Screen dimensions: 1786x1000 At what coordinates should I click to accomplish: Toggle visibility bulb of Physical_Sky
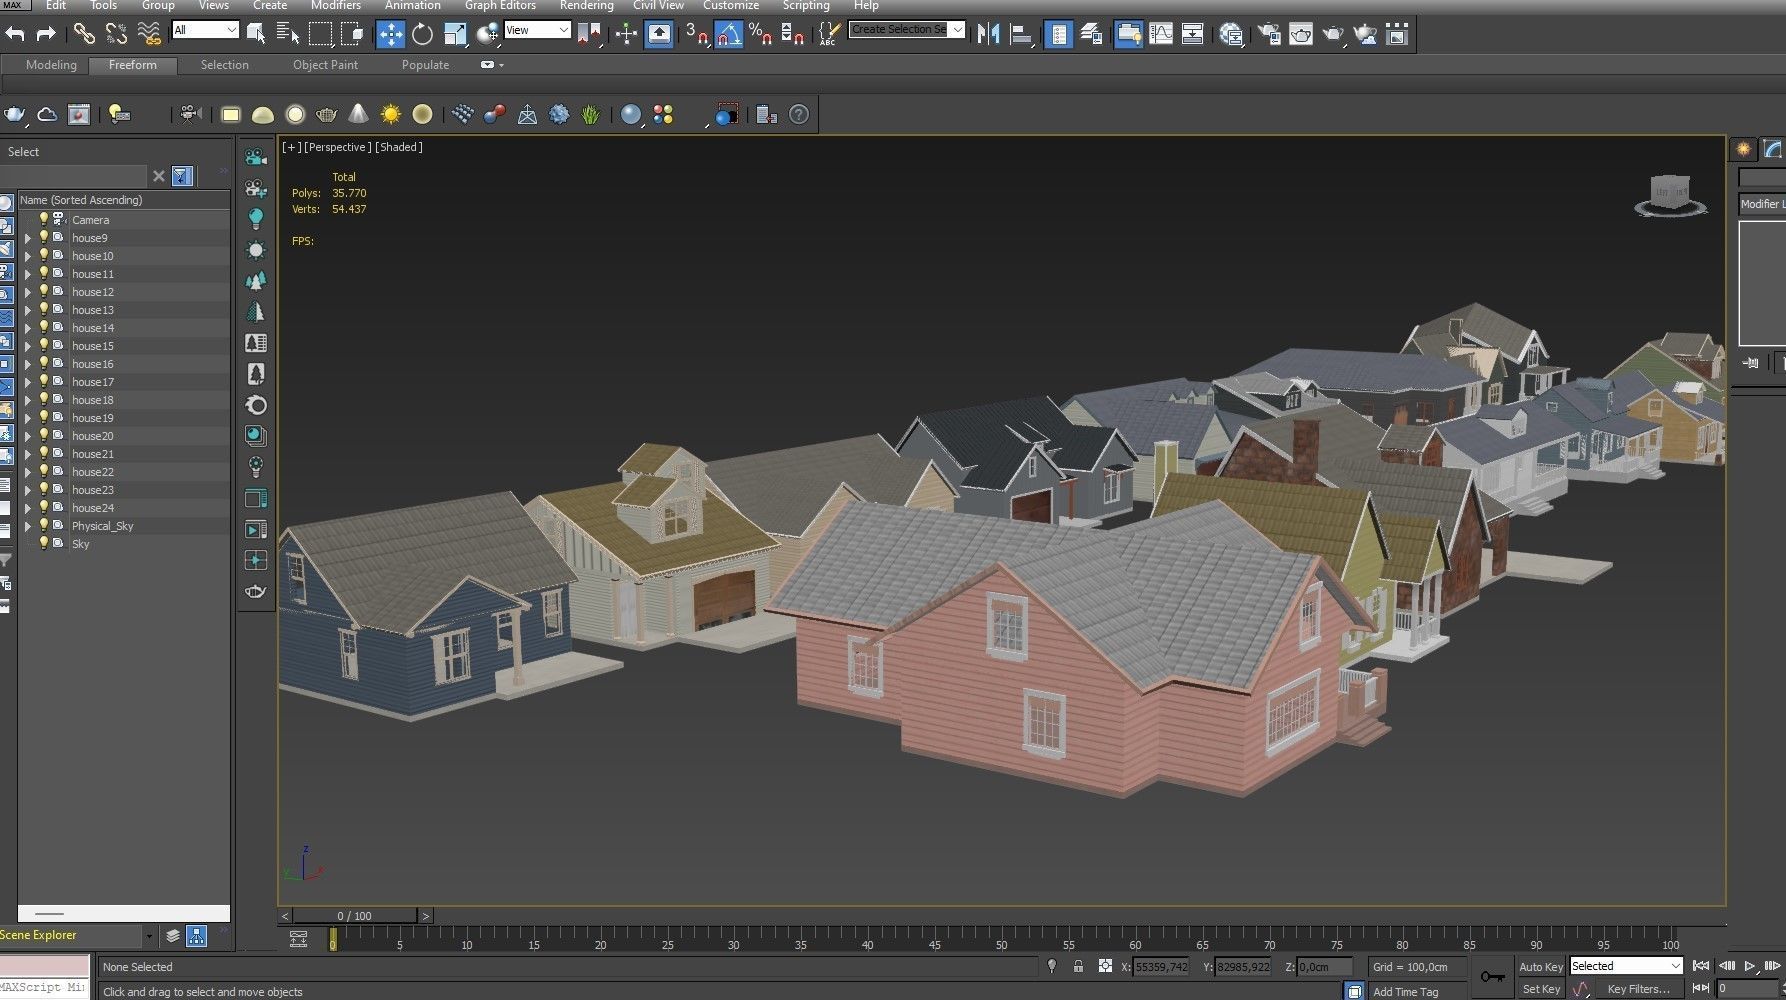pyautogui.click(x=44, y=525)
